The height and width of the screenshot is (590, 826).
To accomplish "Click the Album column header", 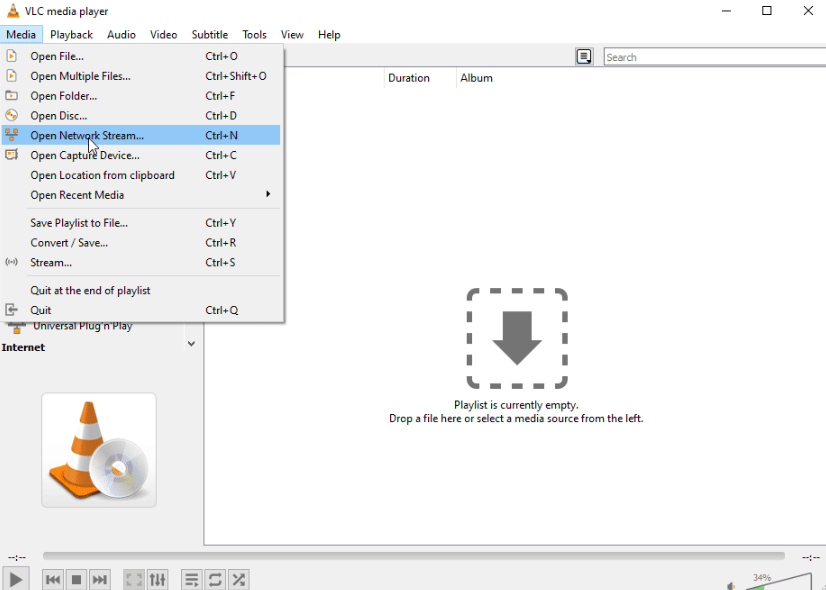I will coord(476,78).
